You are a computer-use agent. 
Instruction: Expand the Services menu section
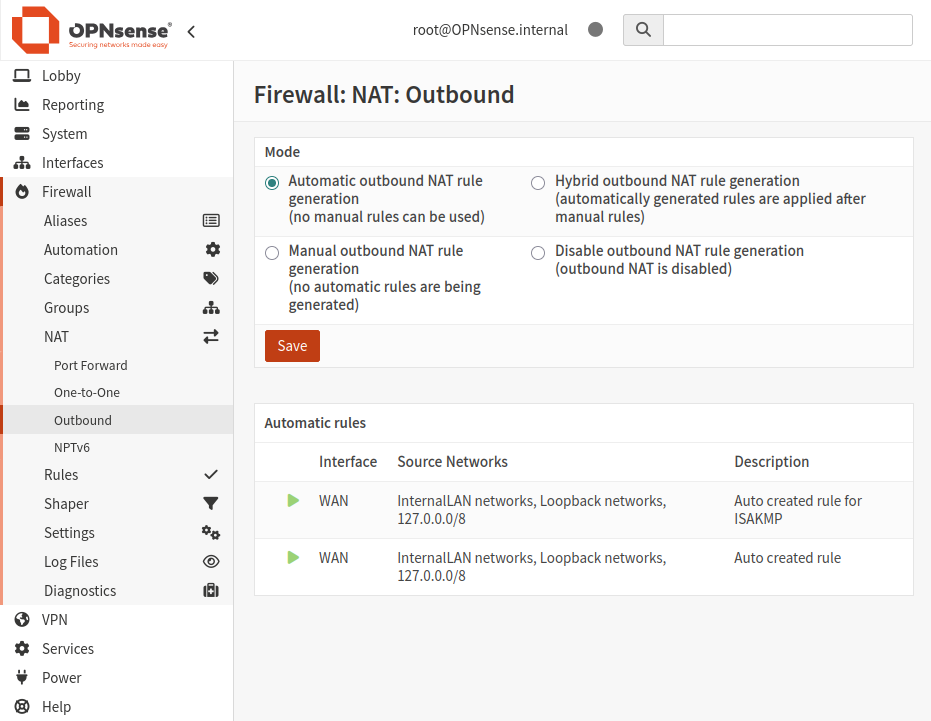coord(67,649)
